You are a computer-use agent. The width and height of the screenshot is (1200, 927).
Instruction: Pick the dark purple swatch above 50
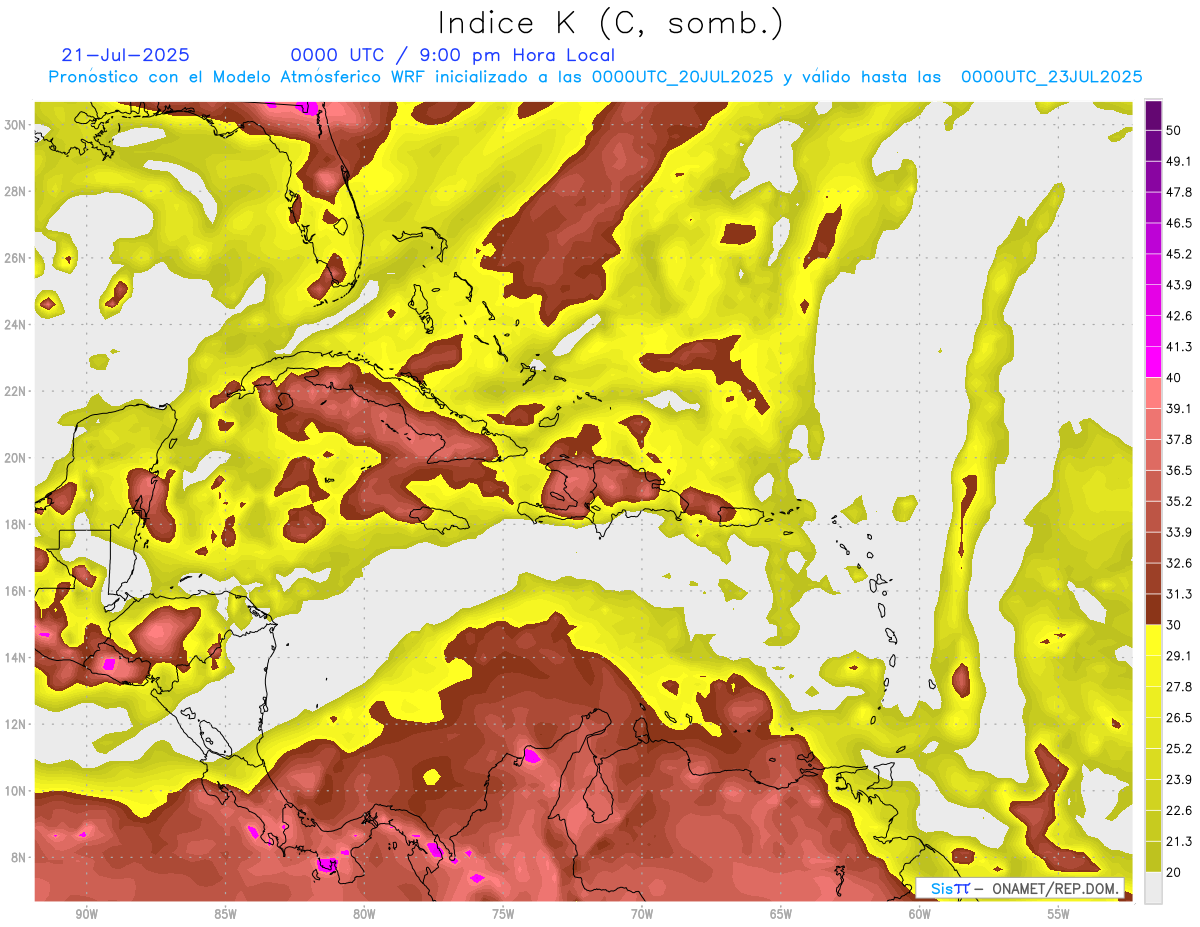point(1153,115)
